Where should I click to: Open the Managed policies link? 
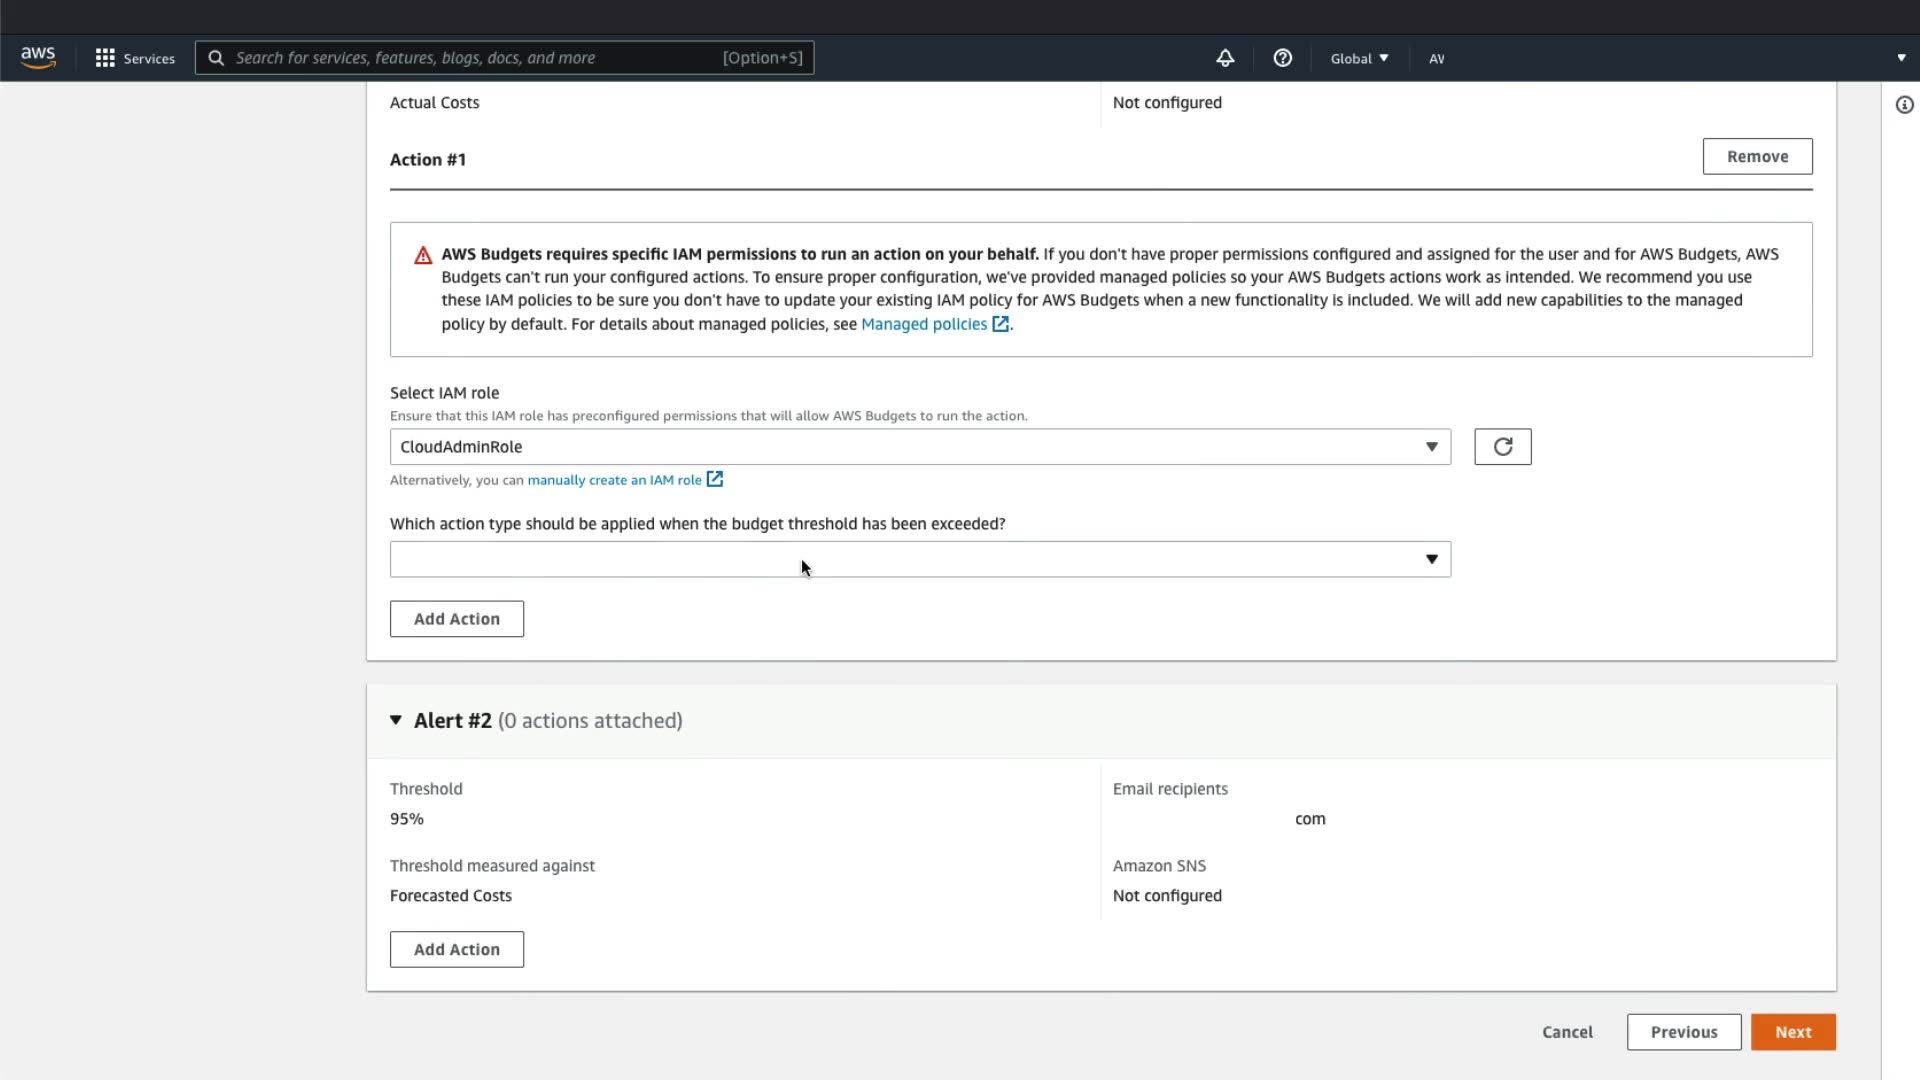point(923,324)
